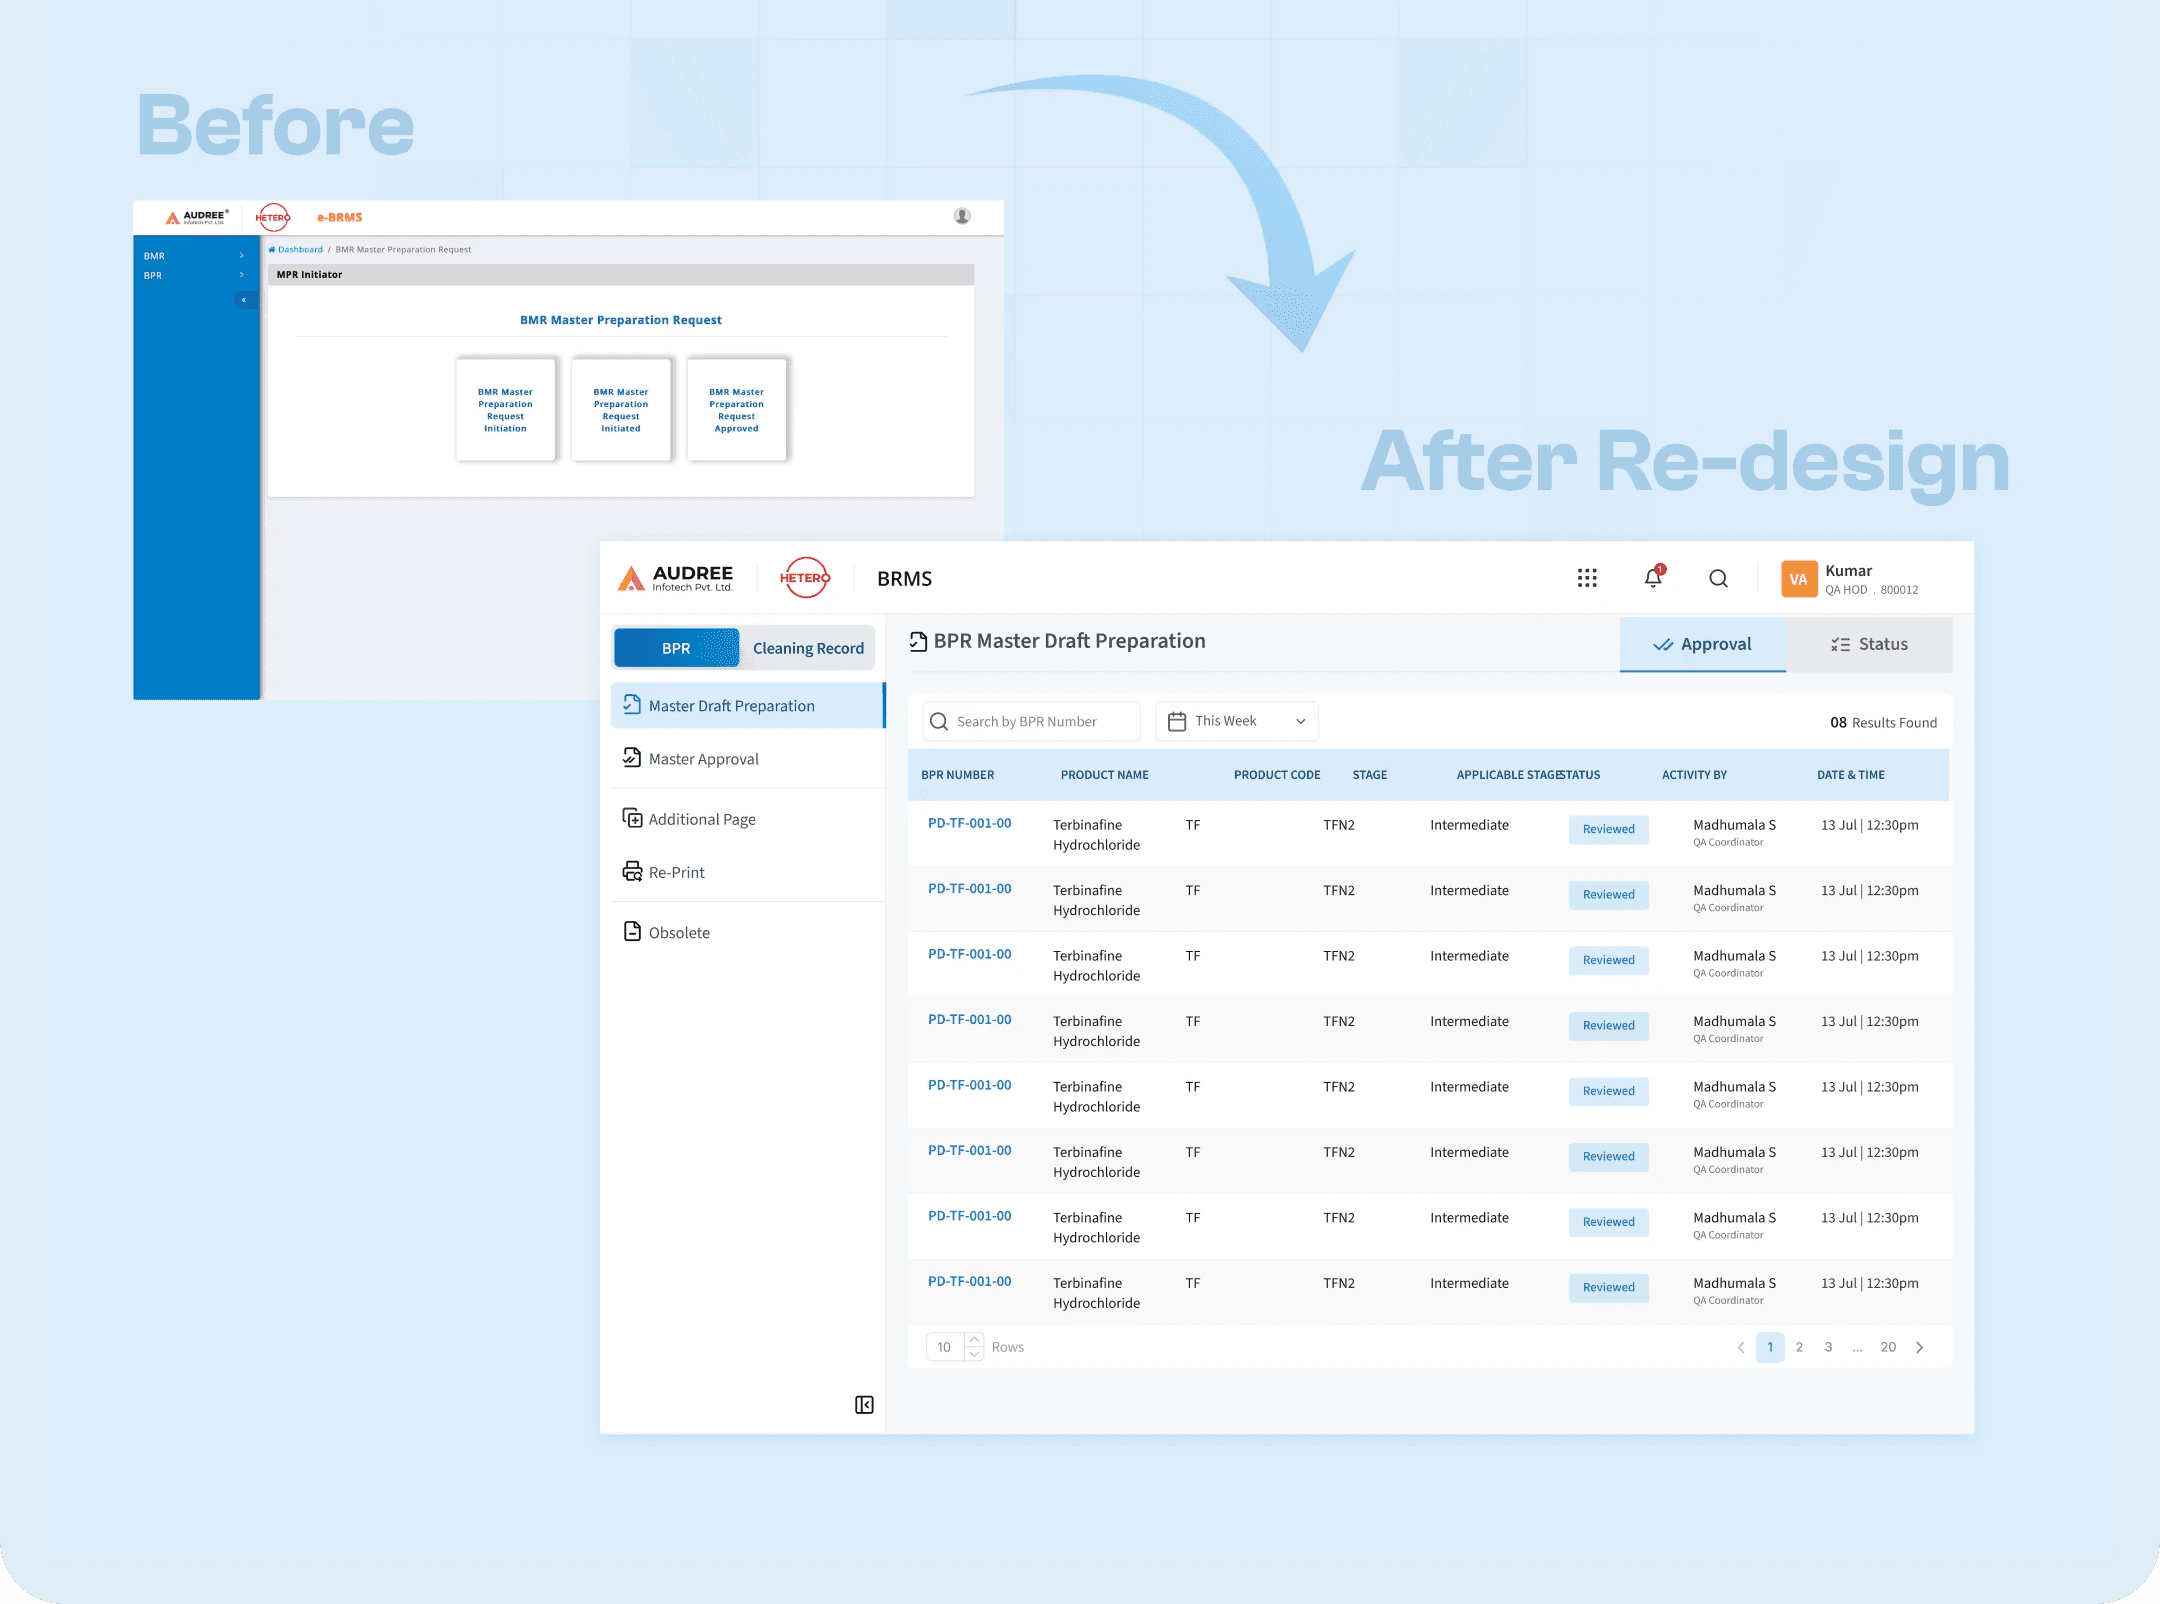Open BPR record PD-TF-001-00
The height and width of the screenshot is (1604, 2160).
(968, 823)
